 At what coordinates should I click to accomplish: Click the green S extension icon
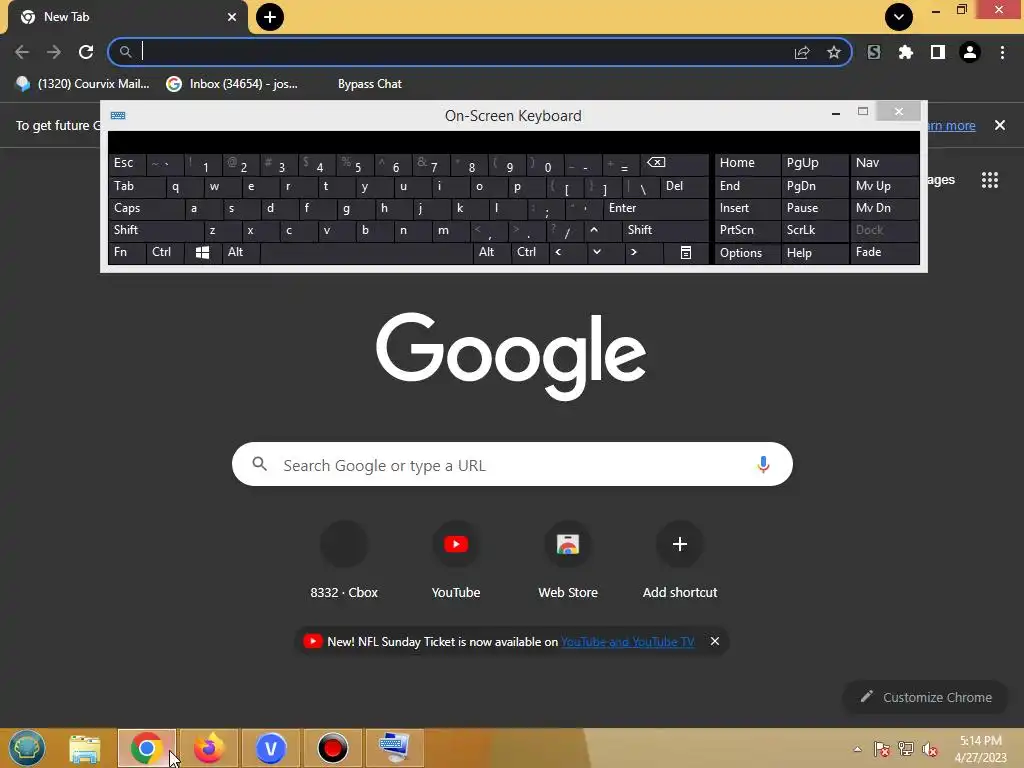coord(874,52)
